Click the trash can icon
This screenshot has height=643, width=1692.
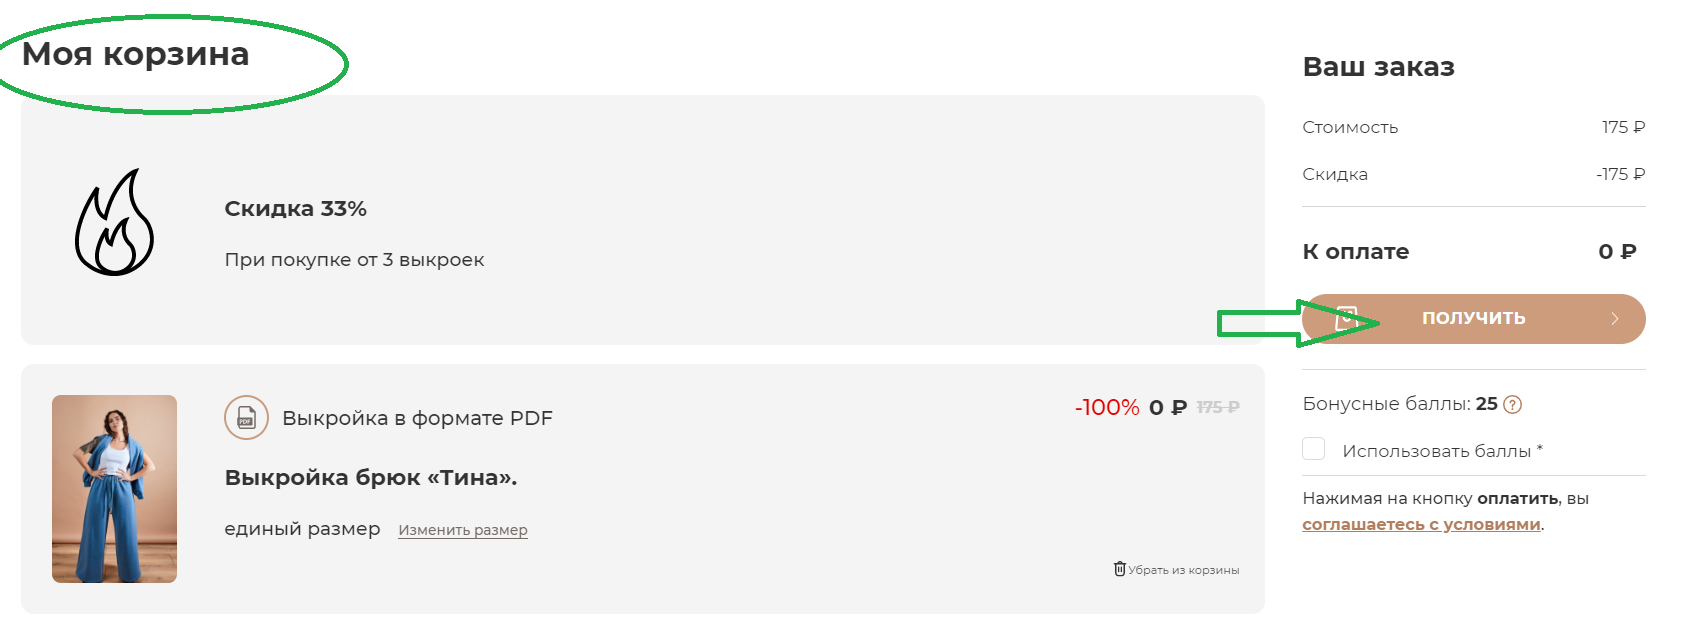(1119, 569)
